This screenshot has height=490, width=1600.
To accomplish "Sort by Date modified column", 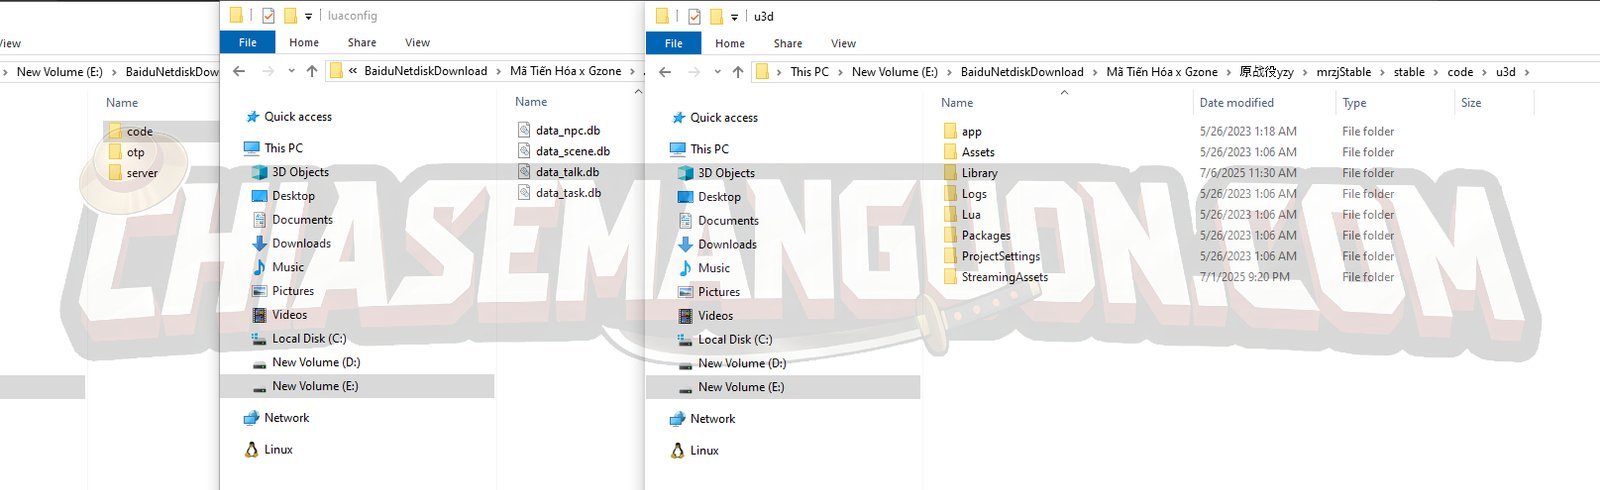I will coord(1236,103).
